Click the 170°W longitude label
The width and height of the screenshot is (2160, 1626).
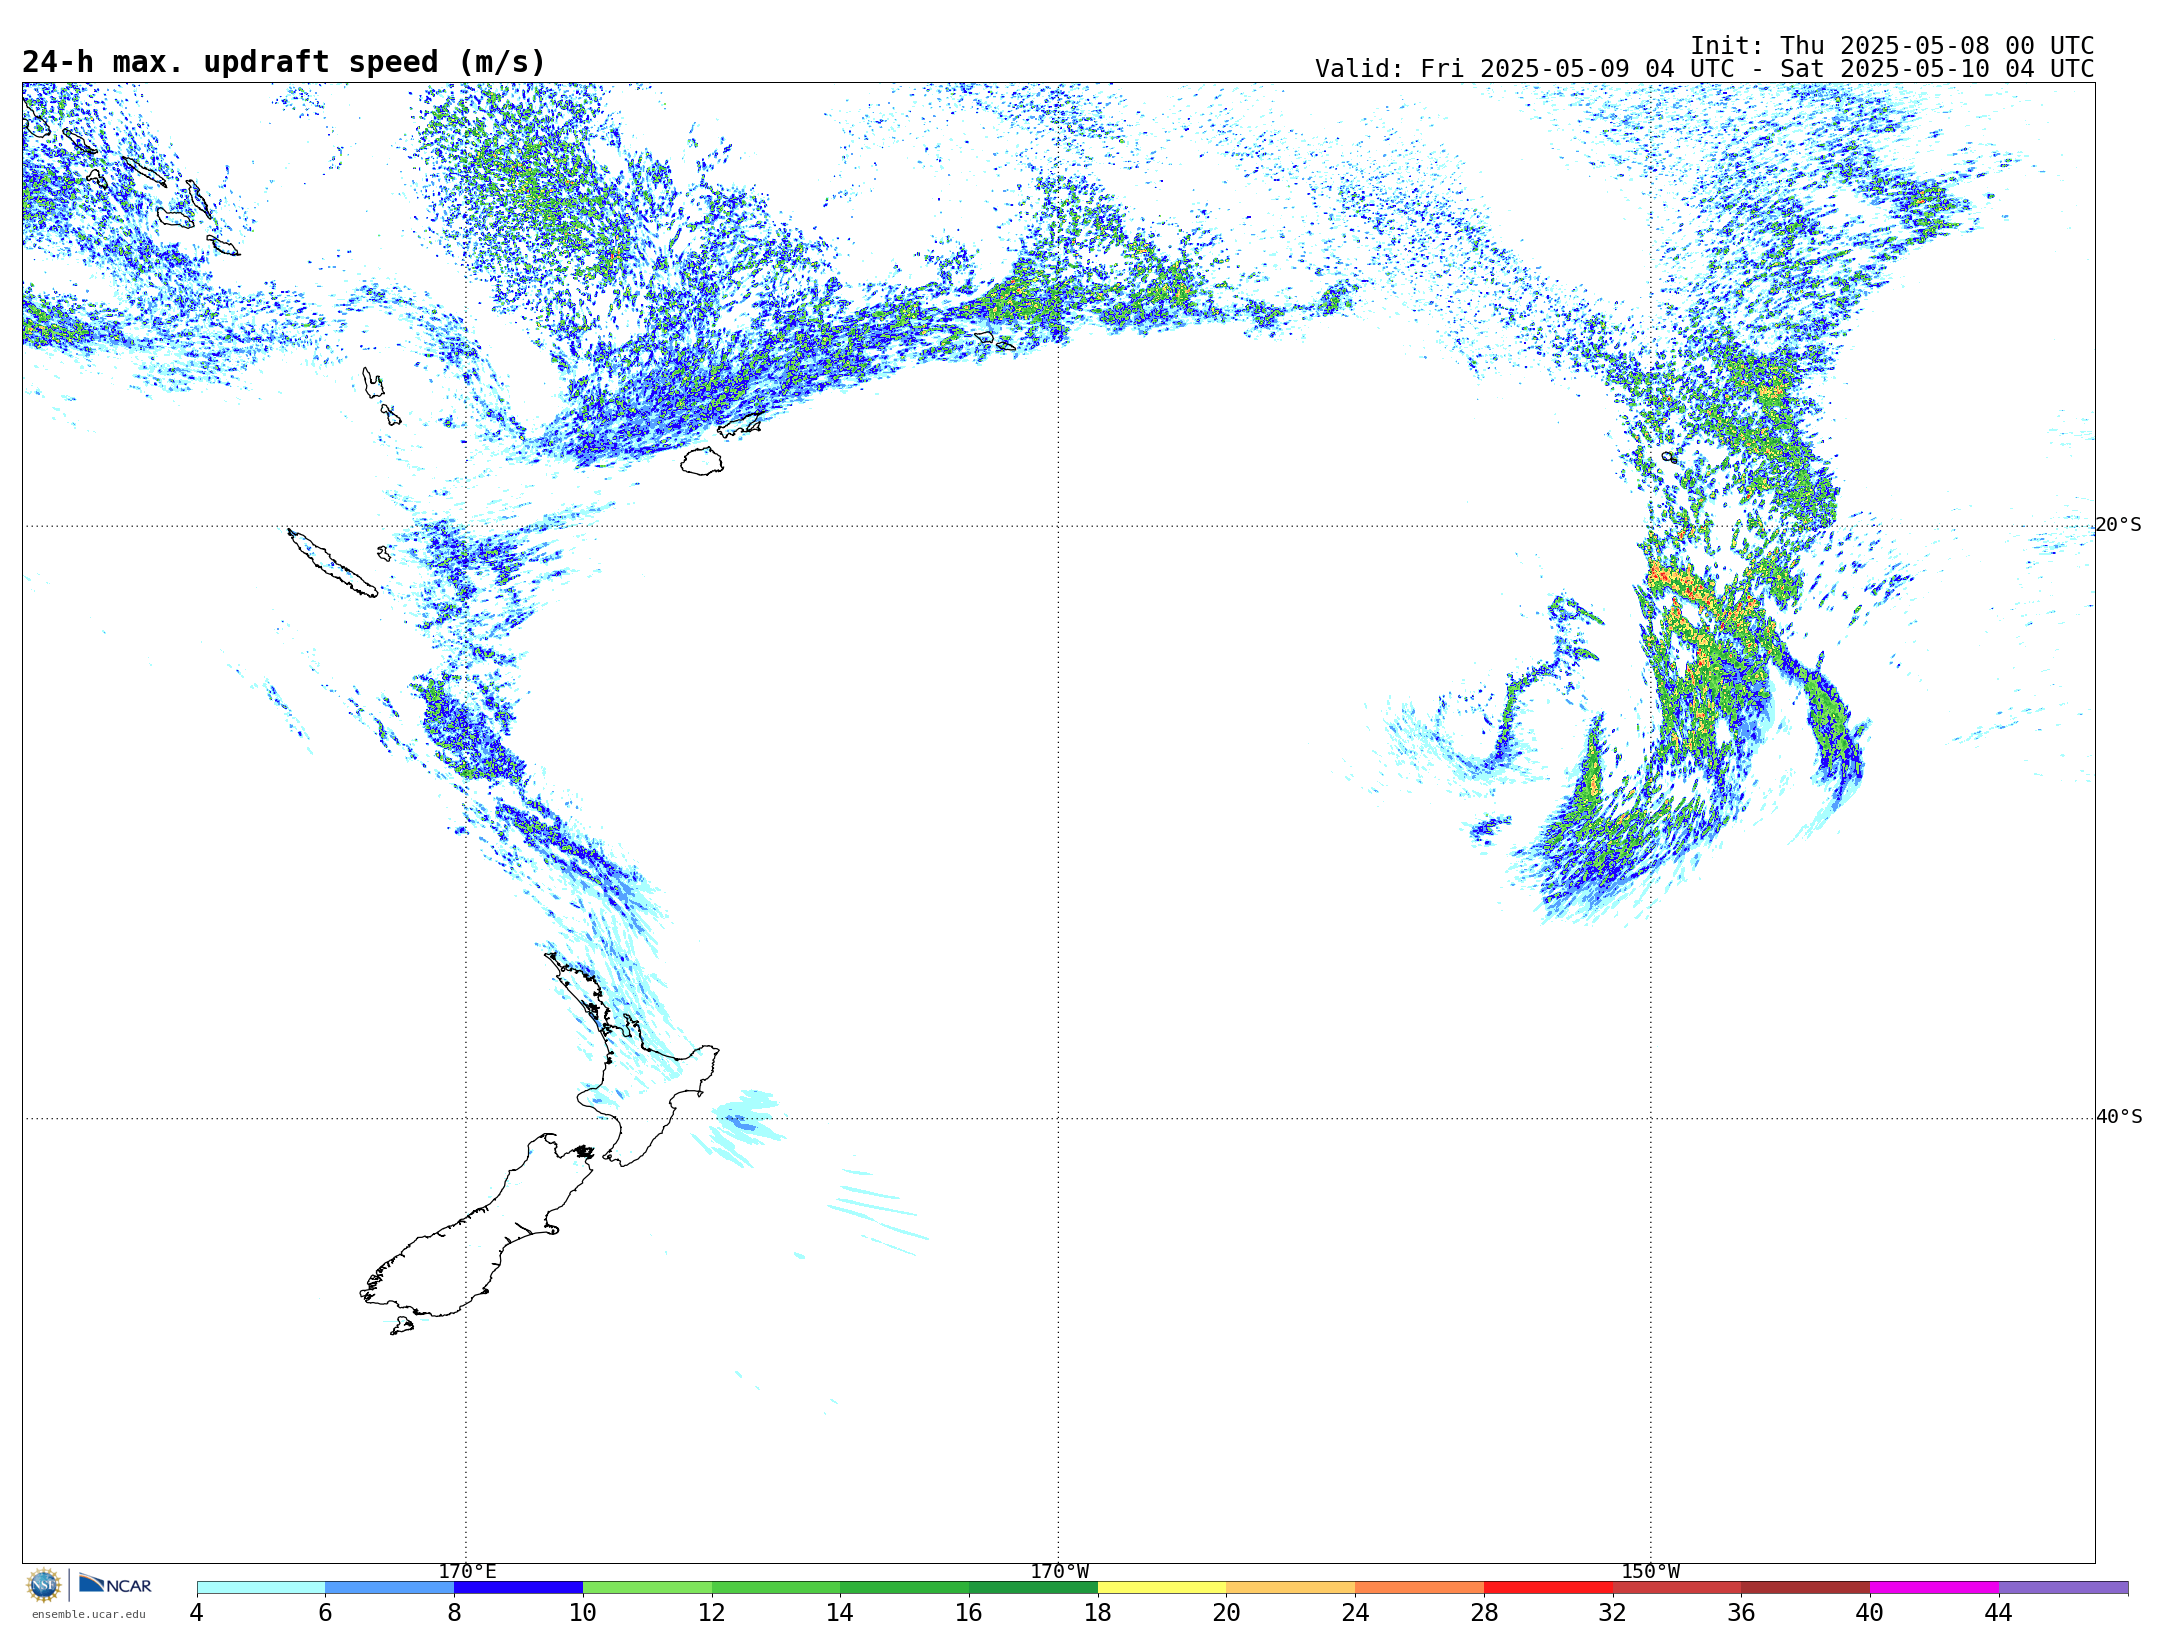(1060, 1572)
